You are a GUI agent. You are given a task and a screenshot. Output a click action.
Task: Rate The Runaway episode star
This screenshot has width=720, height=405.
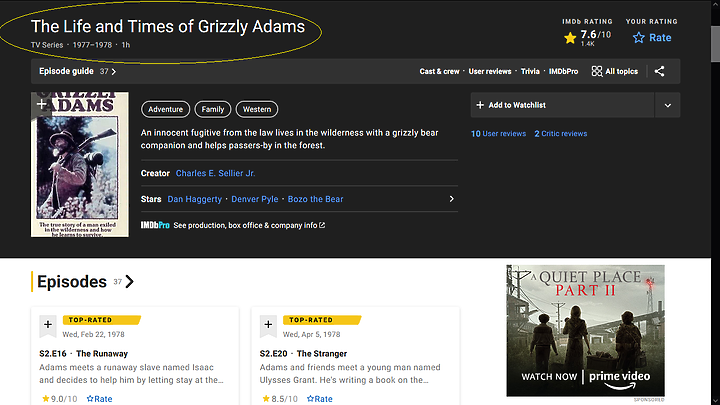(91, 398)
